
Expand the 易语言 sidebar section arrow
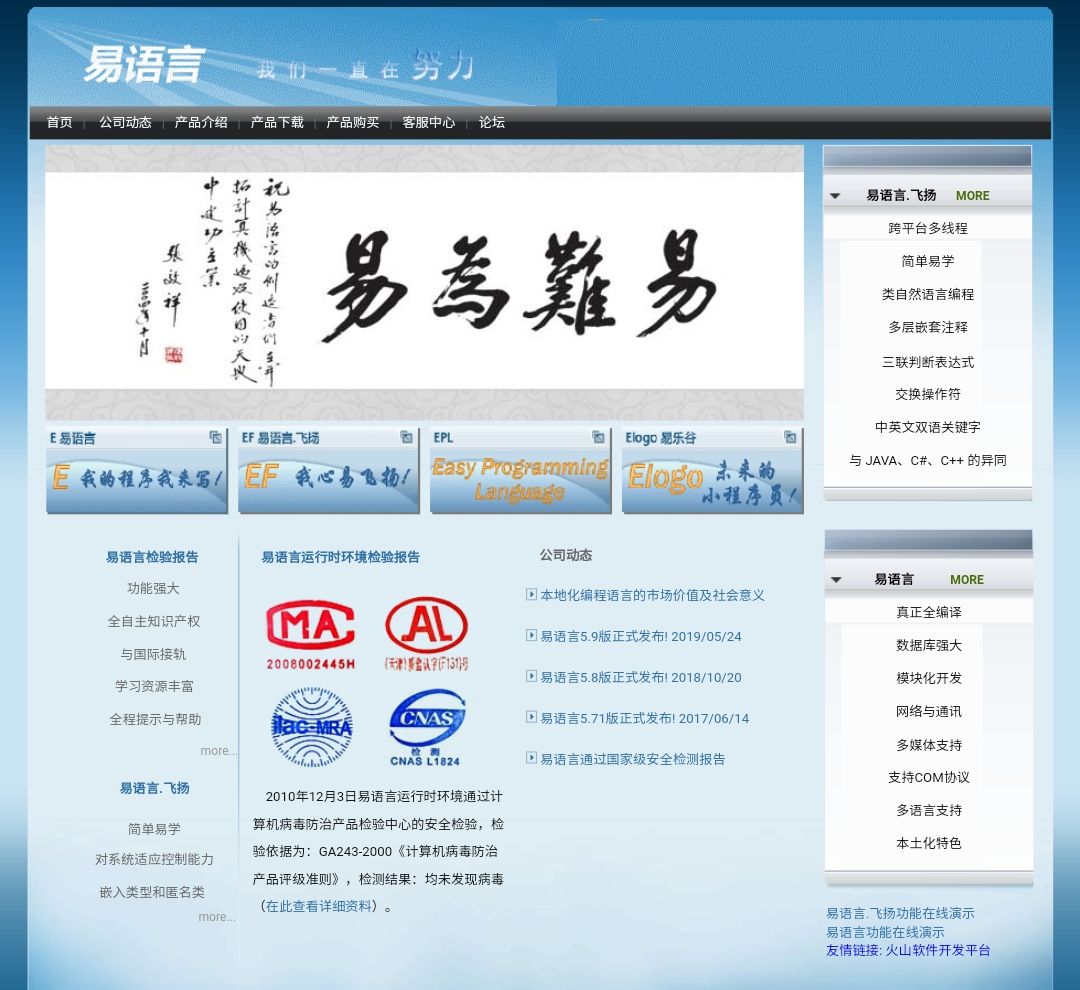836,580
